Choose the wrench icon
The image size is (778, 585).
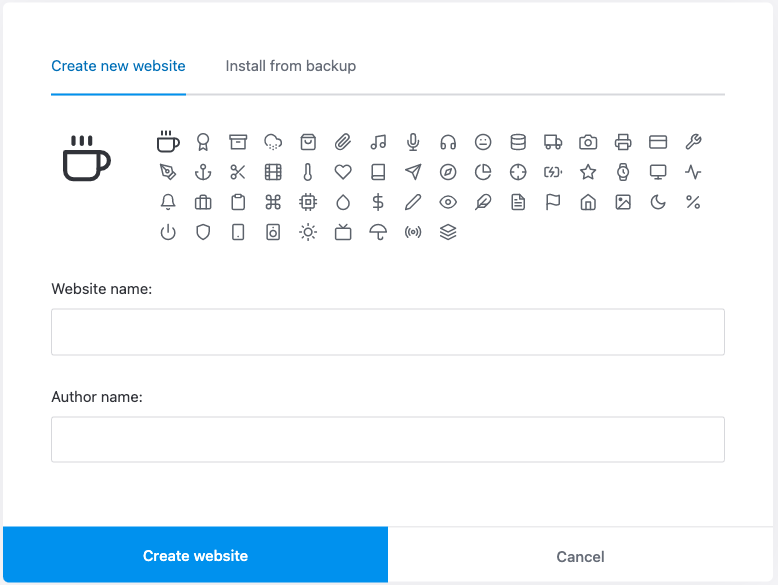tap(693, 142)
